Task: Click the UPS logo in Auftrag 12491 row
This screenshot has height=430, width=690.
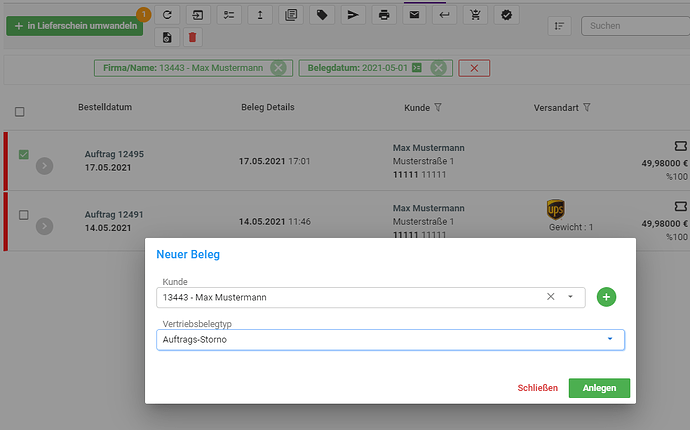Action: pyautogui.click(x=556, y=209)
